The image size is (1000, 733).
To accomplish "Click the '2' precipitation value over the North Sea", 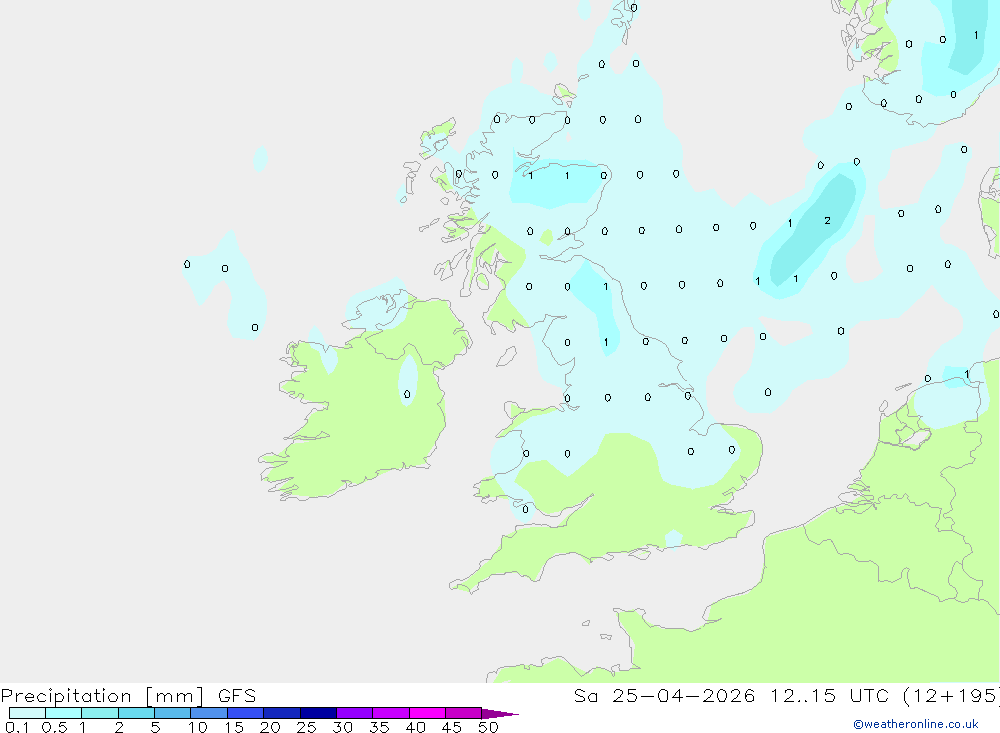I will 827,221.
